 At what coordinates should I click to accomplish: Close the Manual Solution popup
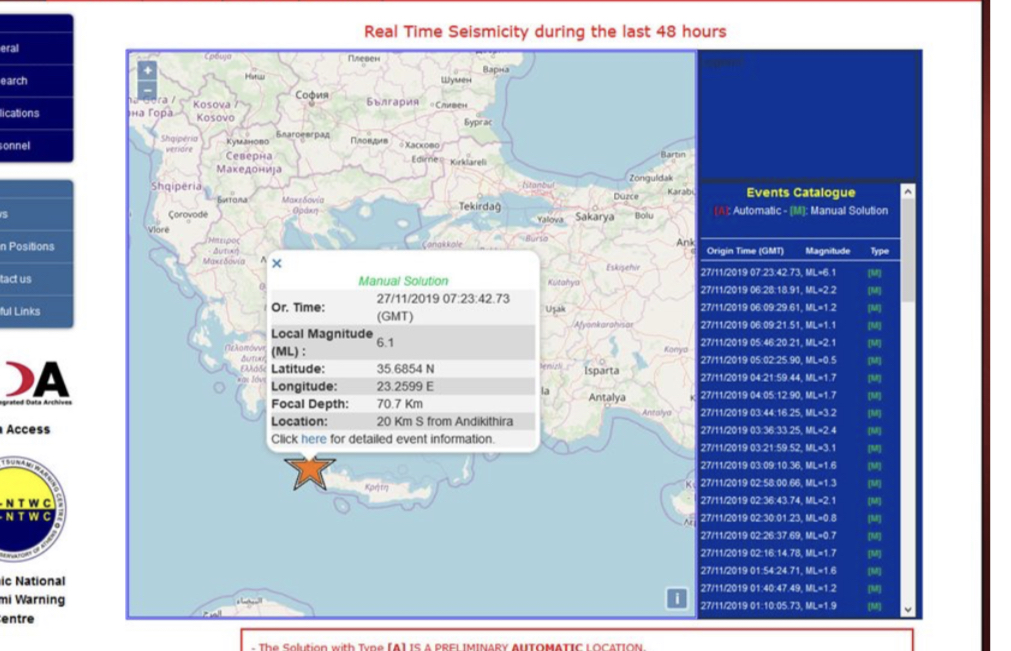click(277, 263)
